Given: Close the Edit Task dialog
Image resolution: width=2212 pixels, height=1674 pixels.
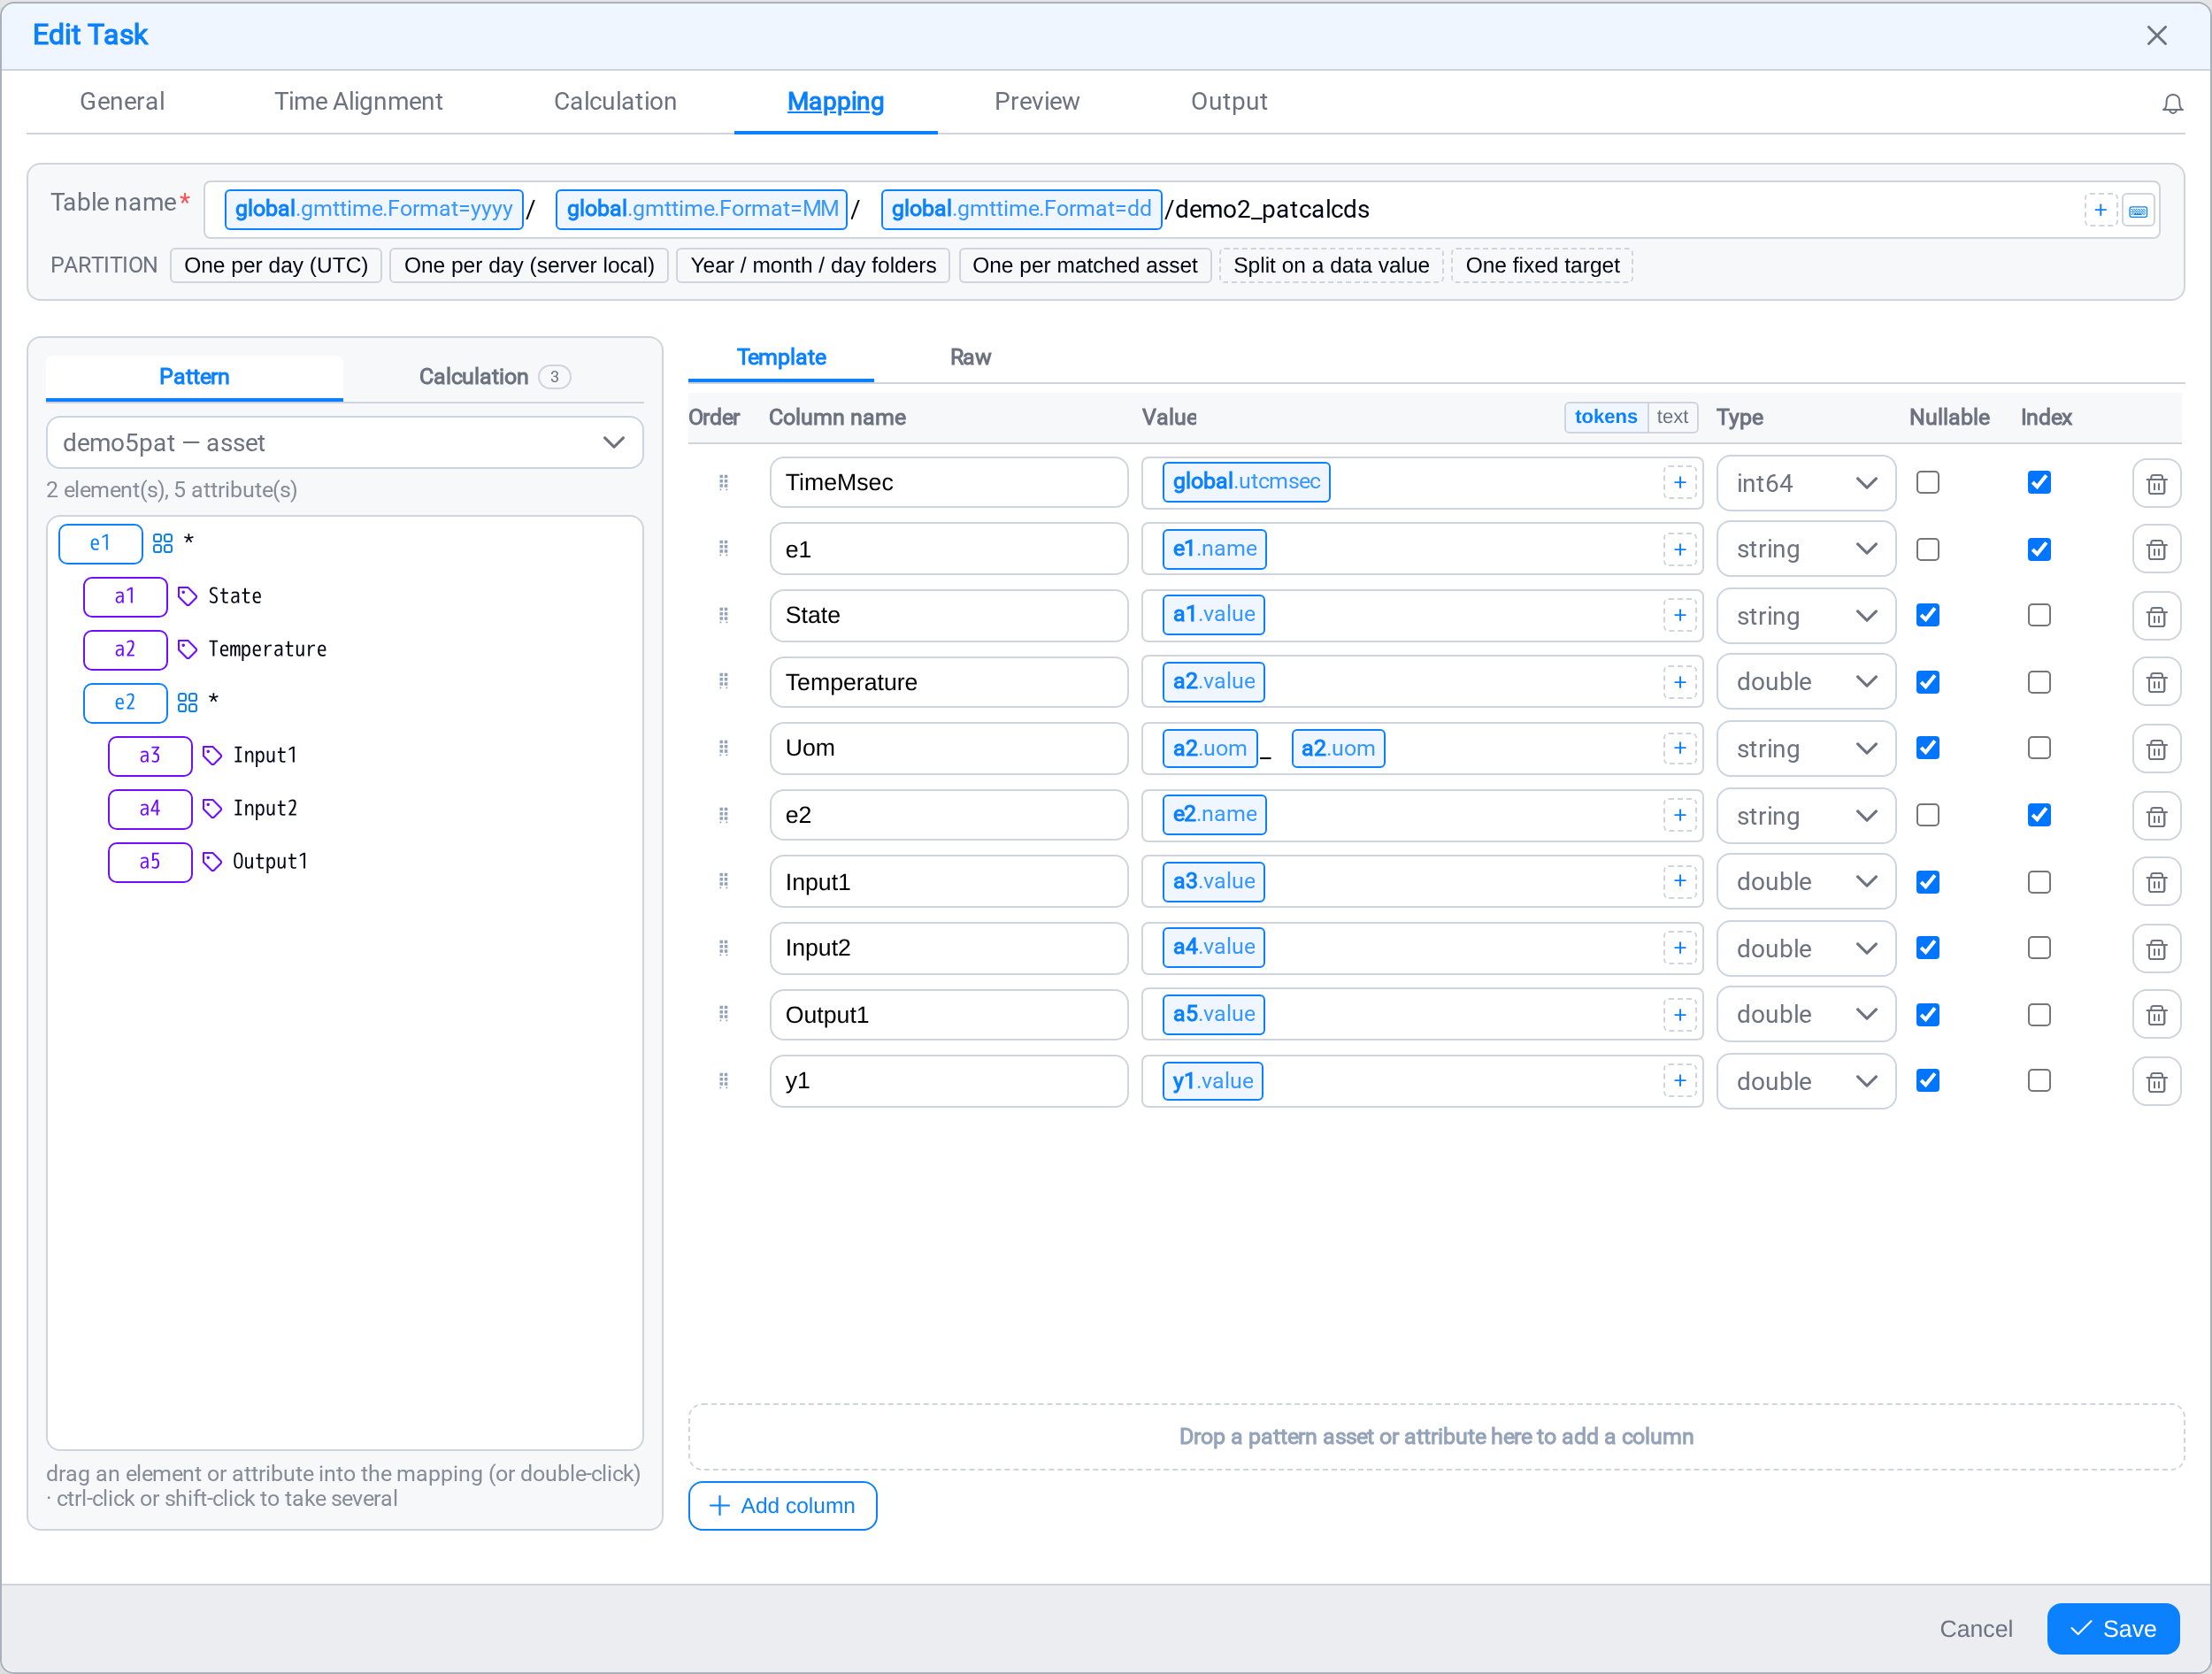Looking at the screenshot, I should (x=2157, y=36).
